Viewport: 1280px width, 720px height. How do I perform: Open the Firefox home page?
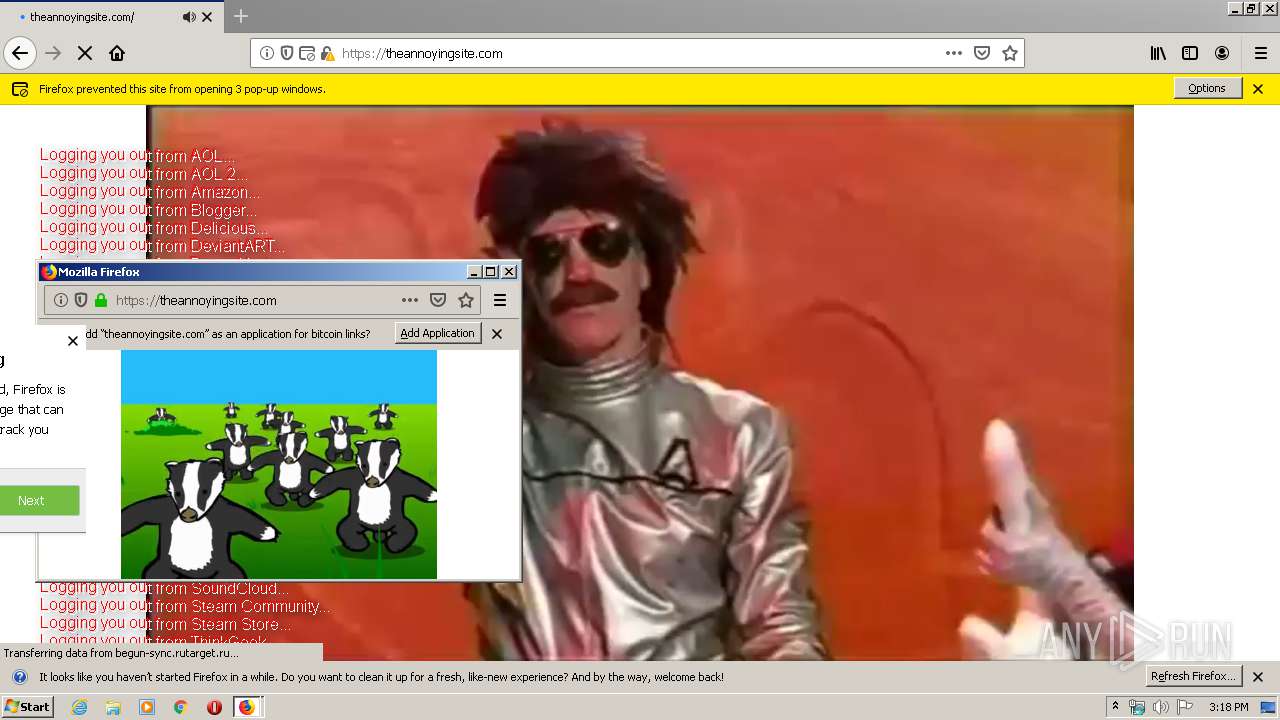point(117,53)
